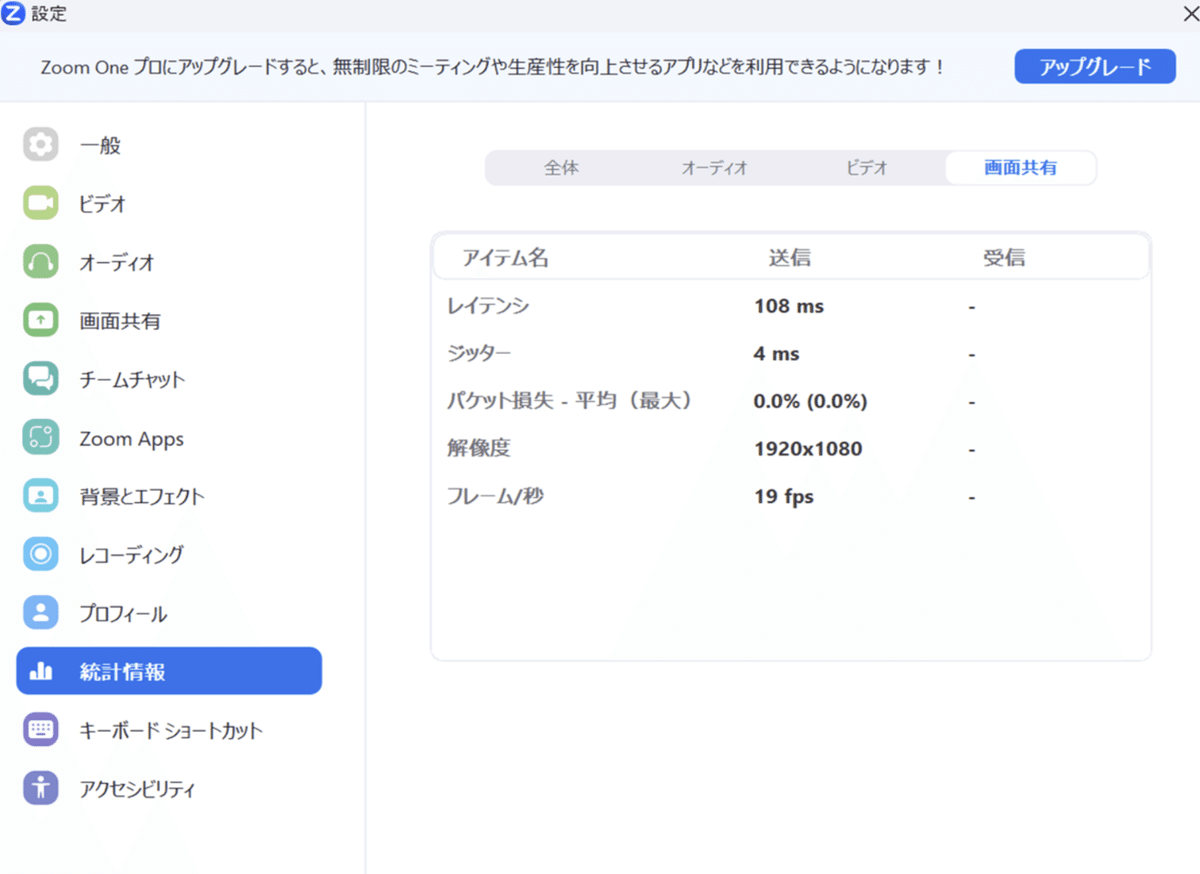Click the 一般 gear icon

41,145
